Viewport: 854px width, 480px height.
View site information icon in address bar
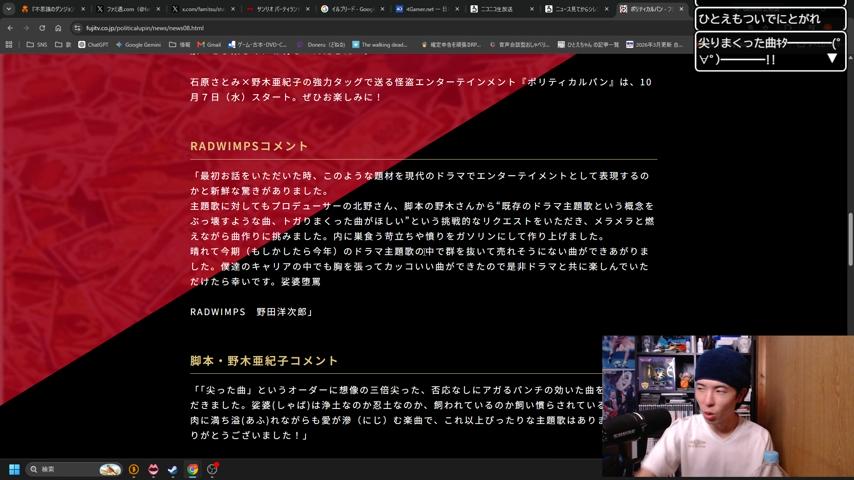pos(77,28)
